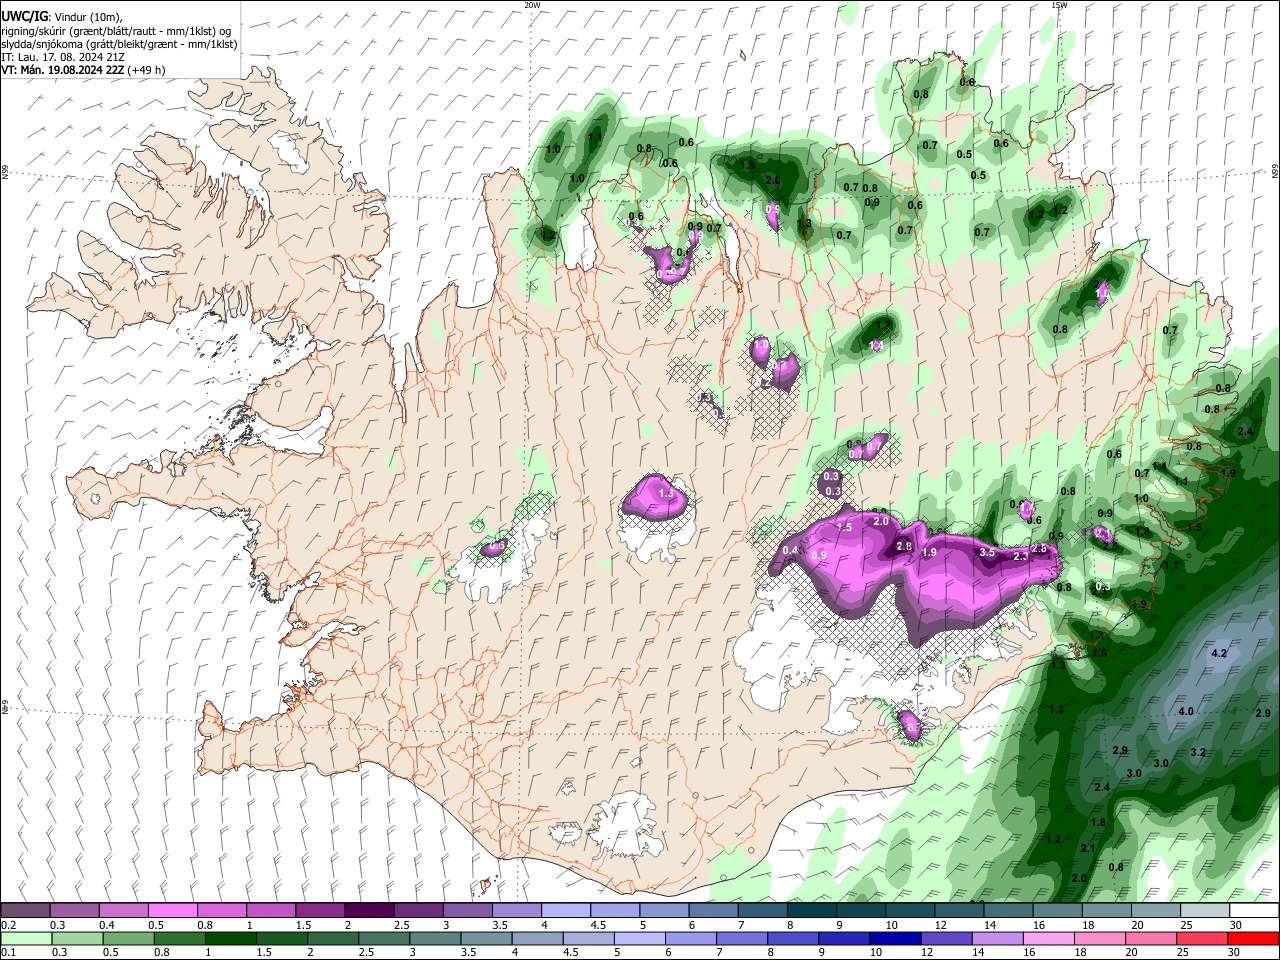Click the light grey 25–30 snow legend swatch
The image size is (1280, 960).
coord(1205,911)
